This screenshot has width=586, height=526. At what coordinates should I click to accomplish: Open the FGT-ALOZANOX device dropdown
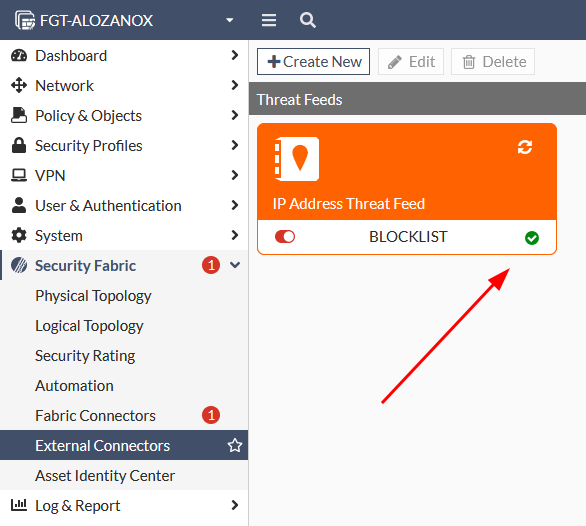(x=229, y=20)
